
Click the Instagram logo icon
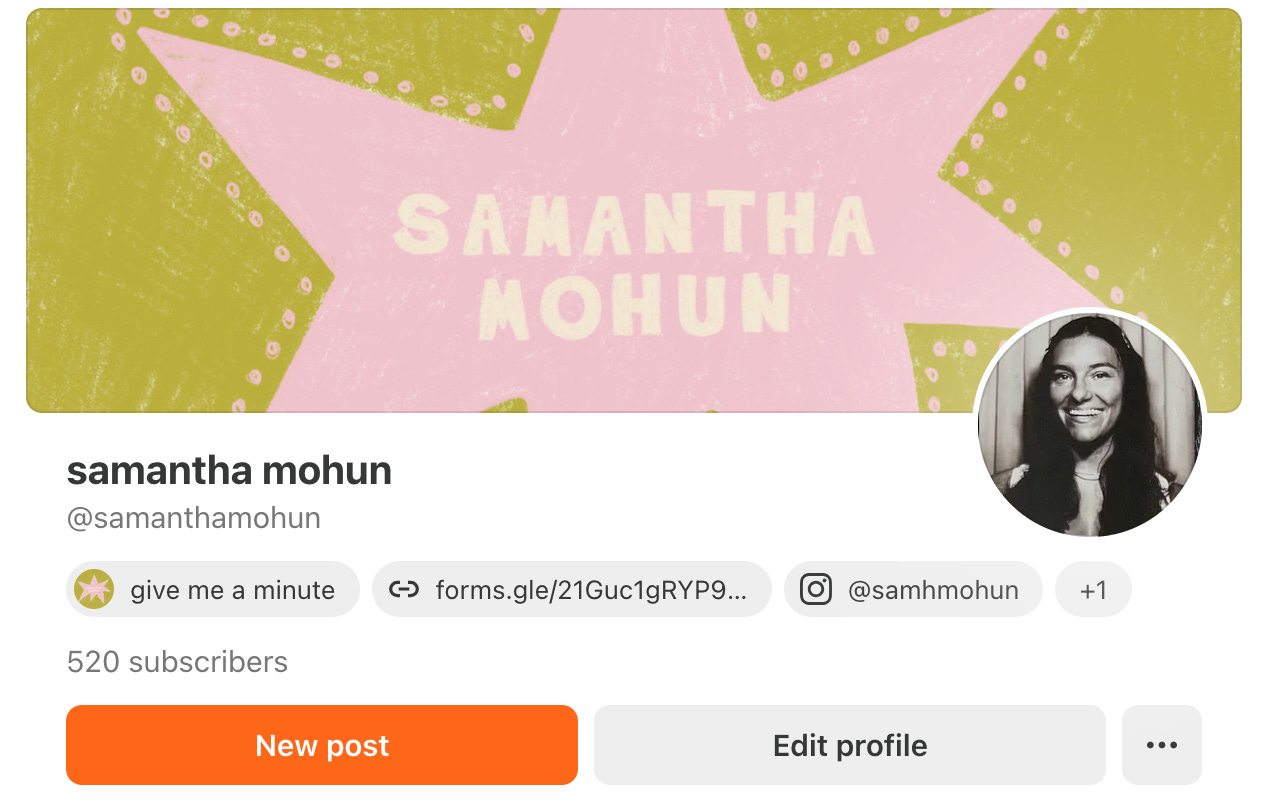[x=816, y=590]
